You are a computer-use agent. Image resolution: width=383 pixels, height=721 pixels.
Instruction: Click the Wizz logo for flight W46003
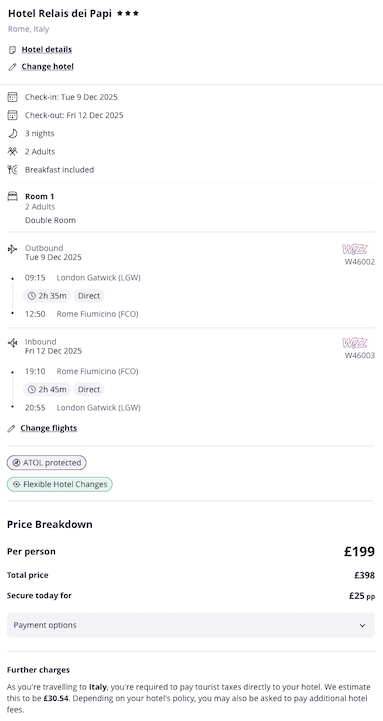coord(354,343)
